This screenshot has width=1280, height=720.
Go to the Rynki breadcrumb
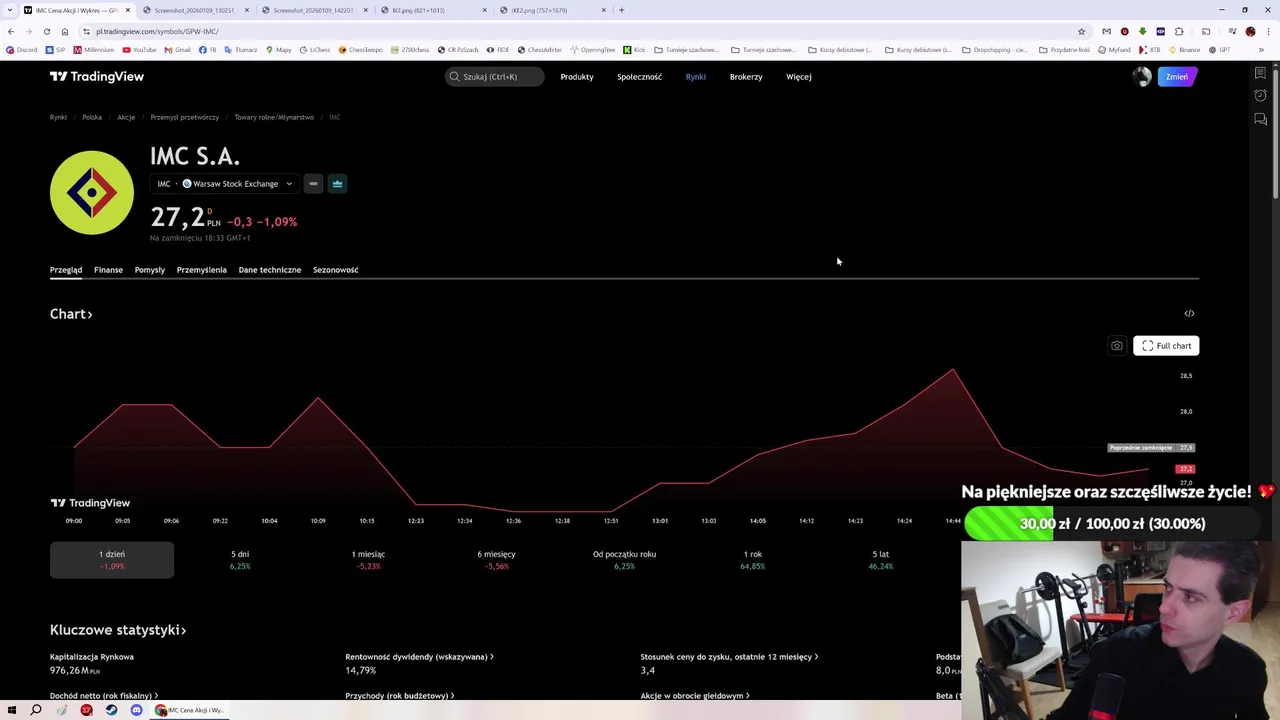coord(58,117)
